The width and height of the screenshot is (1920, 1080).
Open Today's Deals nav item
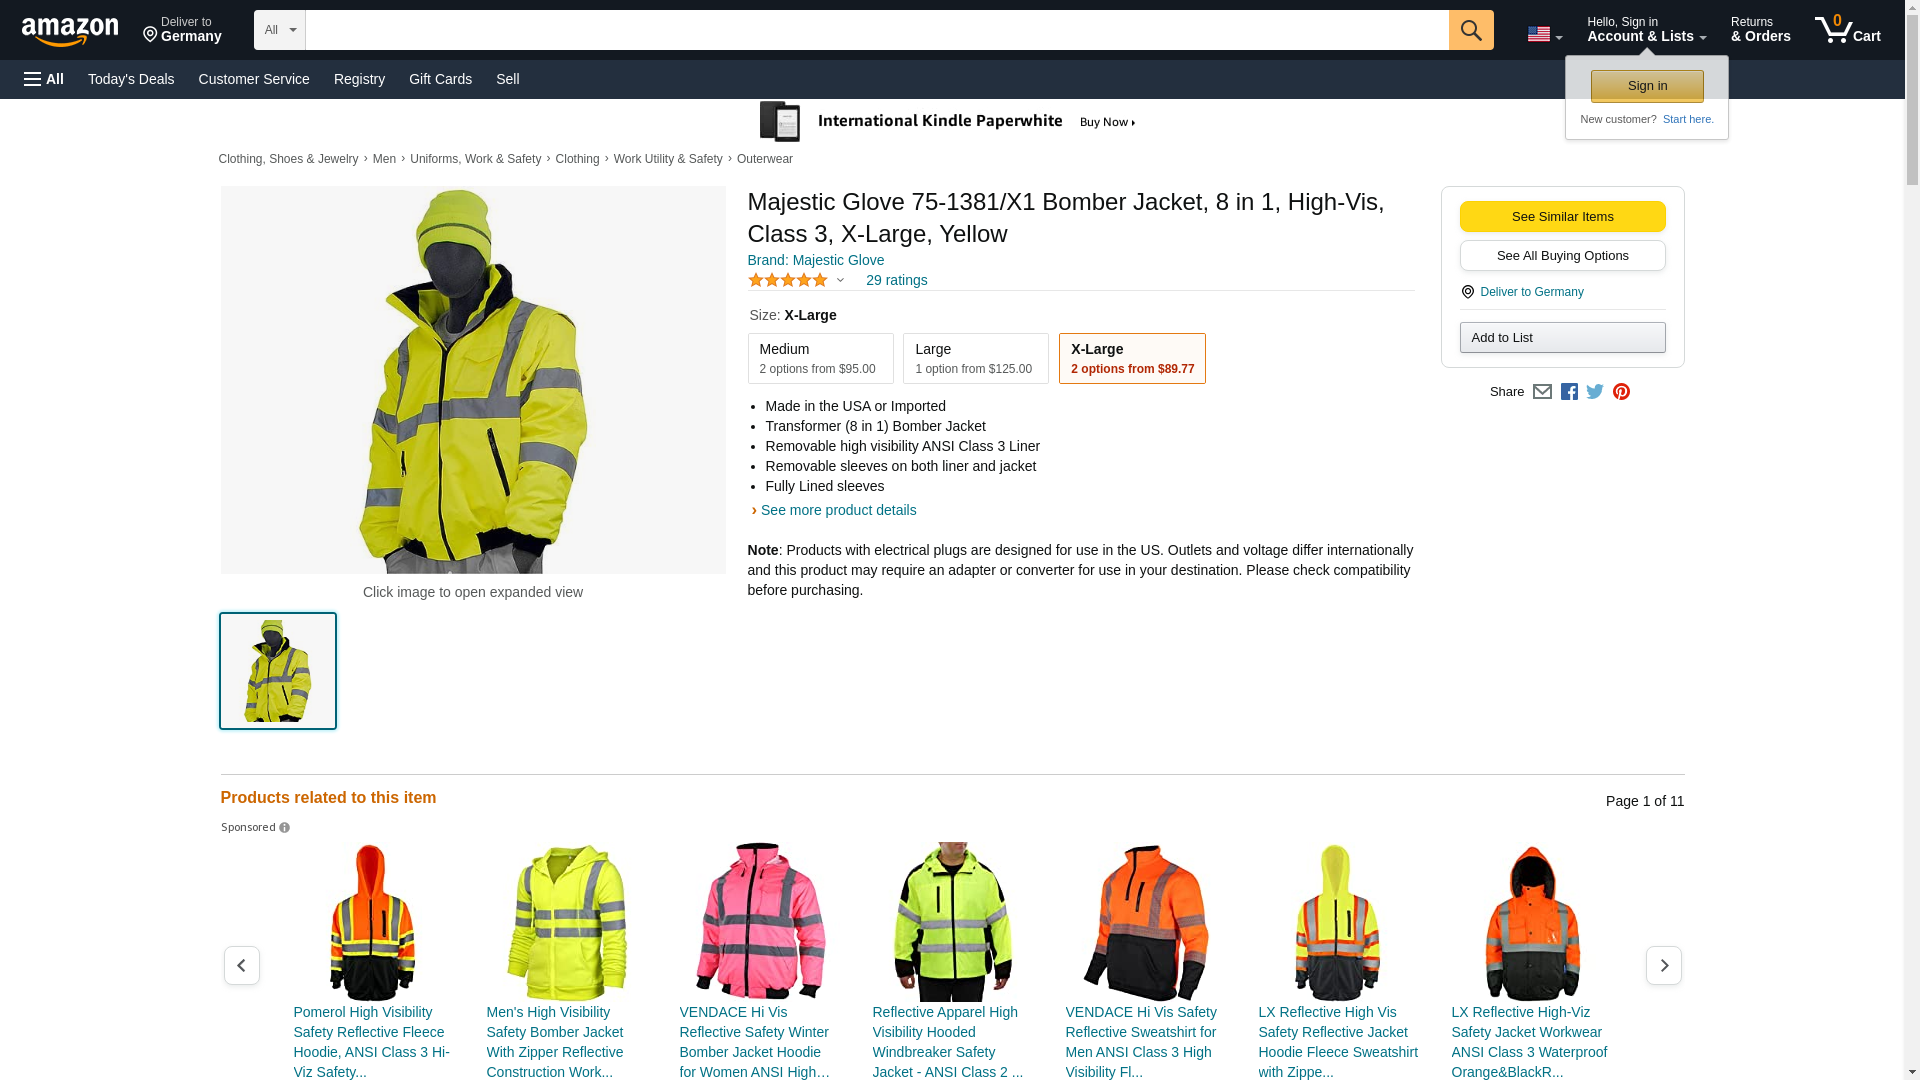pyautogui.click(x=131, y=79)
